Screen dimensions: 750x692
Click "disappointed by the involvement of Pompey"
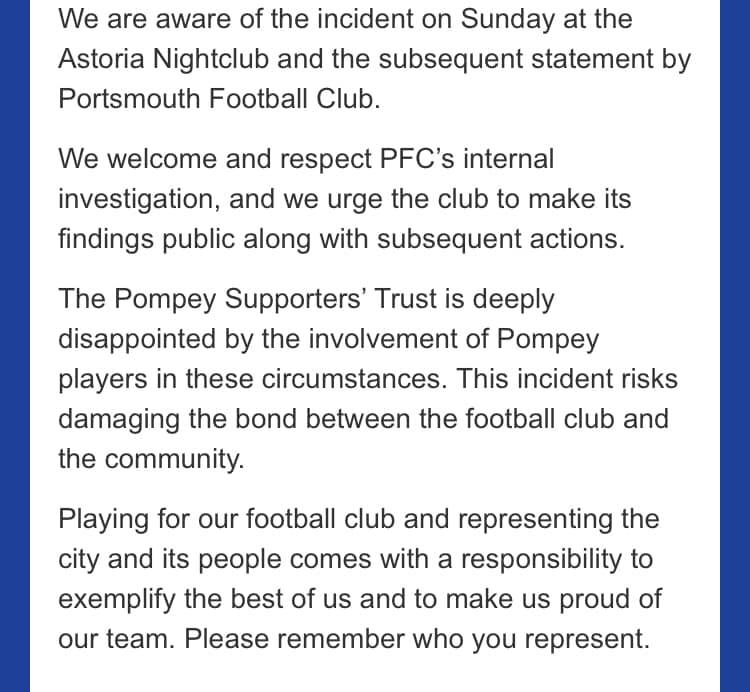[328, 339]
